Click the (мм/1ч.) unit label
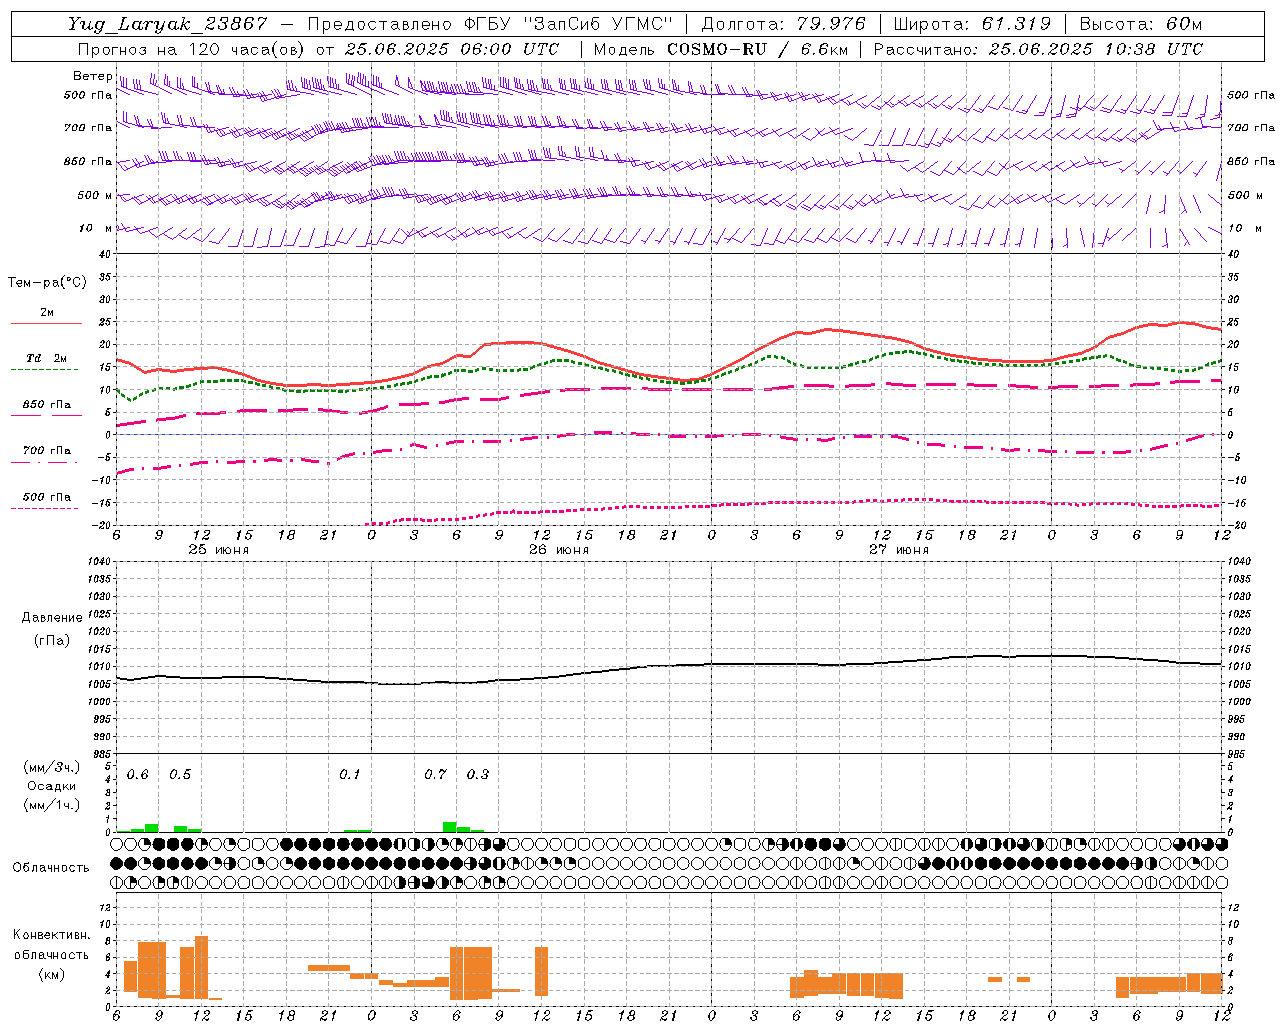 tap(52, 804)
